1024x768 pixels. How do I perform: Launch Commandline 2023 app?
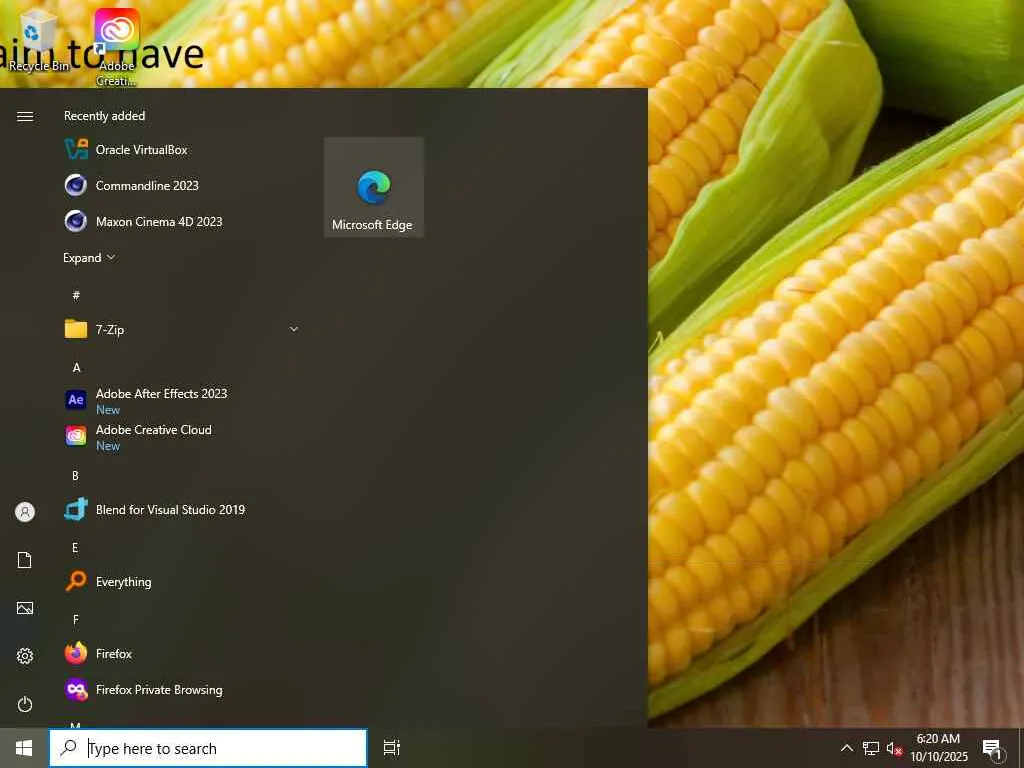pyautogui.click(x=182, y=185)
